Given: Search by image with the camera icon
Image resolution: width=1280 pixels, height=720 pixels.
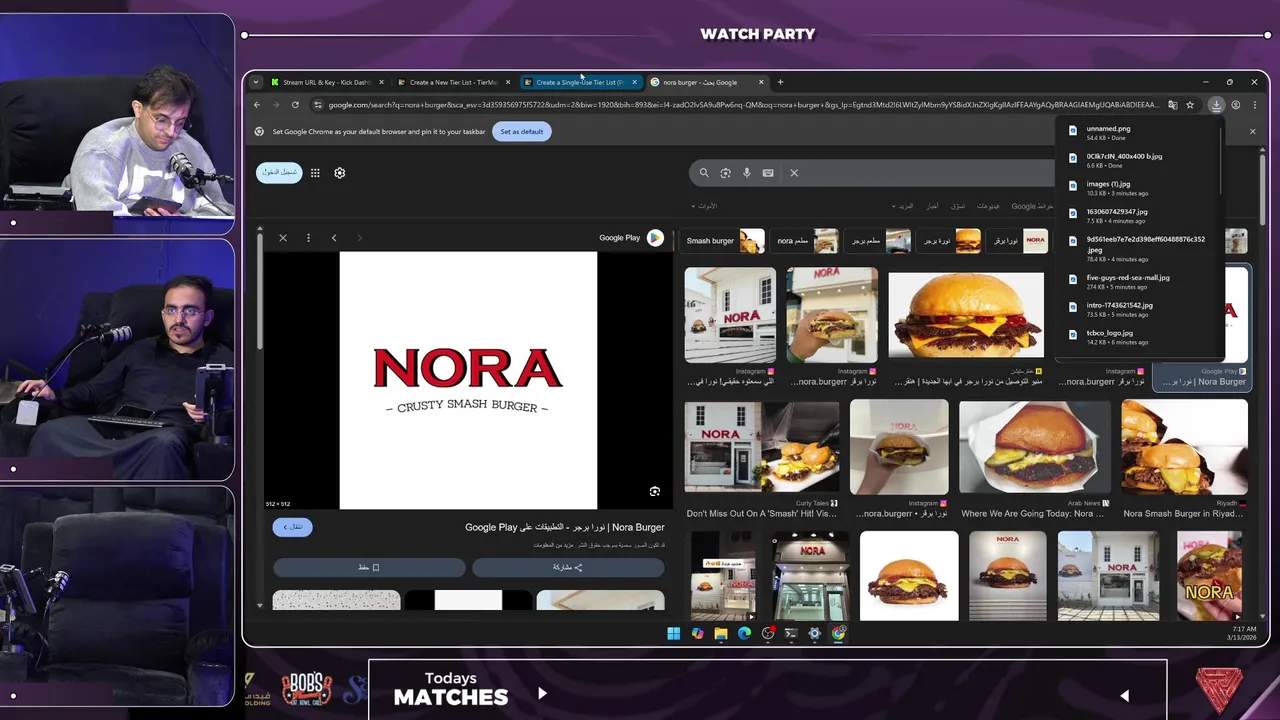Looking at the screenshot, I should [x=725, y=173].
